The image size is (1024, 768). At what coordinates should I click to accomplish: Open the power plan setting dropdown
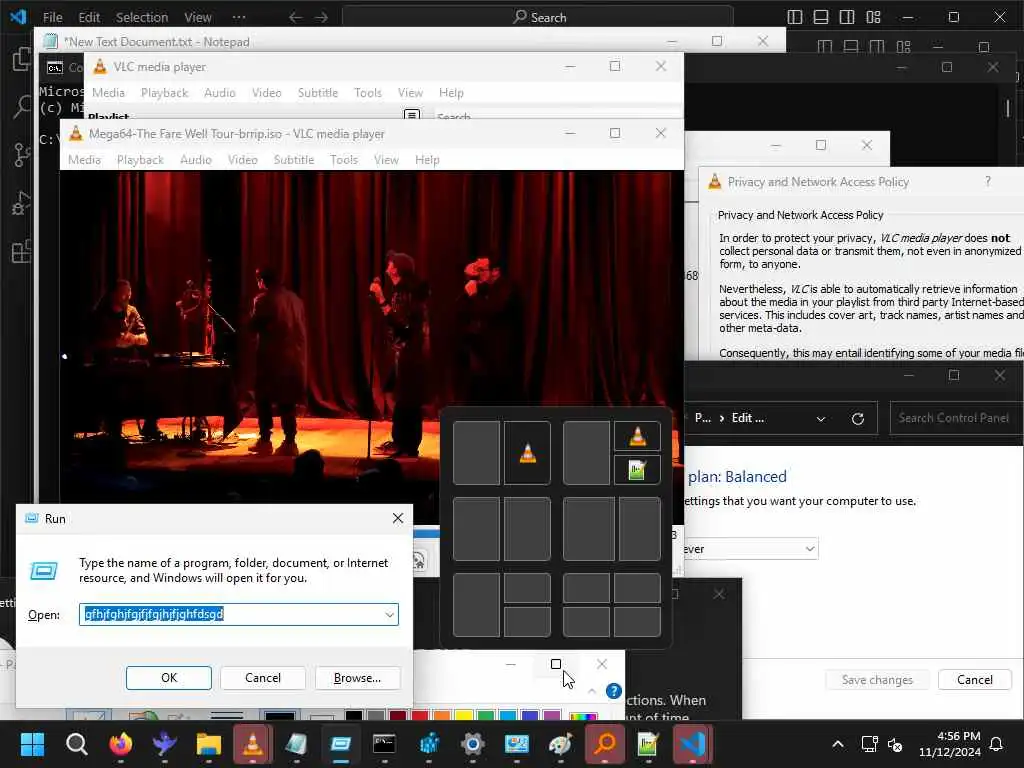tap(751, 549)
